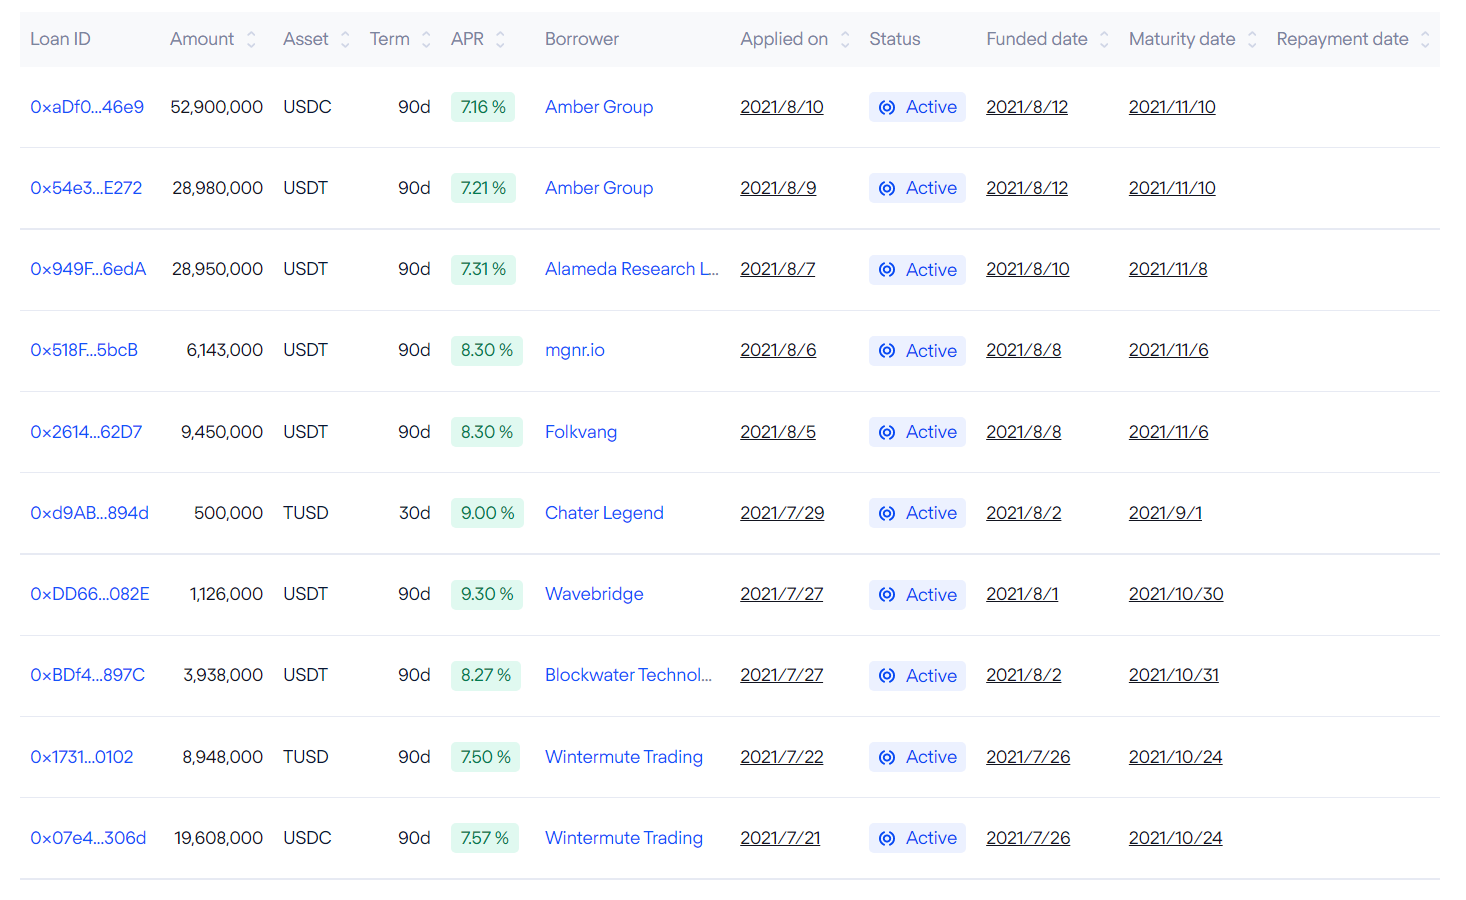Sort loans by Term arrows icon
This screenshot has width=1466, height=900.
(426, 39)
